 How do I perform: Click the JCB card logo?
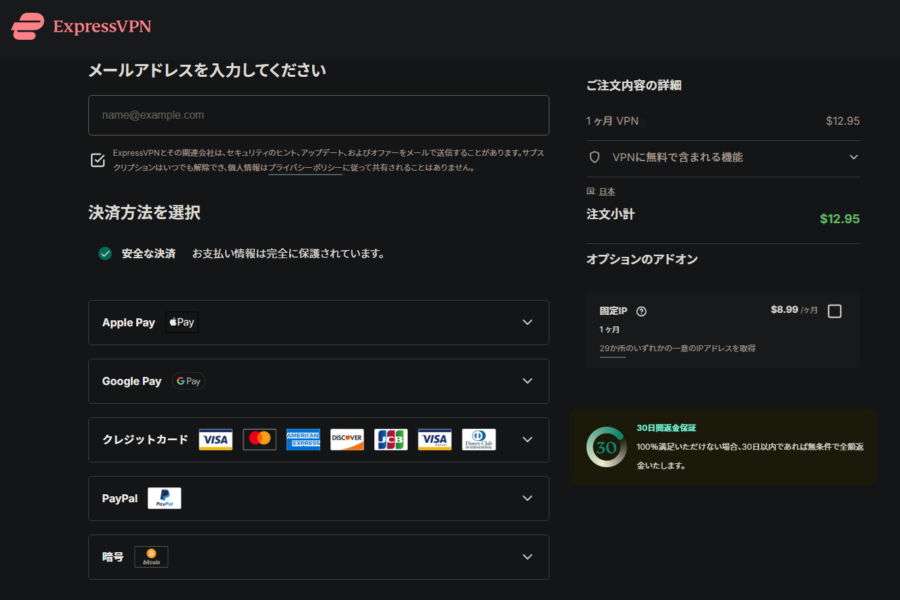click(x=391, y=440)
